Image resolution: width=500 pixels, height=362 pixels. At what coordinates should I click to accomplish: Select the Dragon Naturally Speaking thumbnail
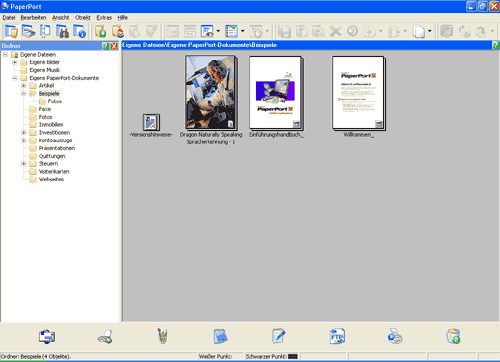click(x=211, y=93)
